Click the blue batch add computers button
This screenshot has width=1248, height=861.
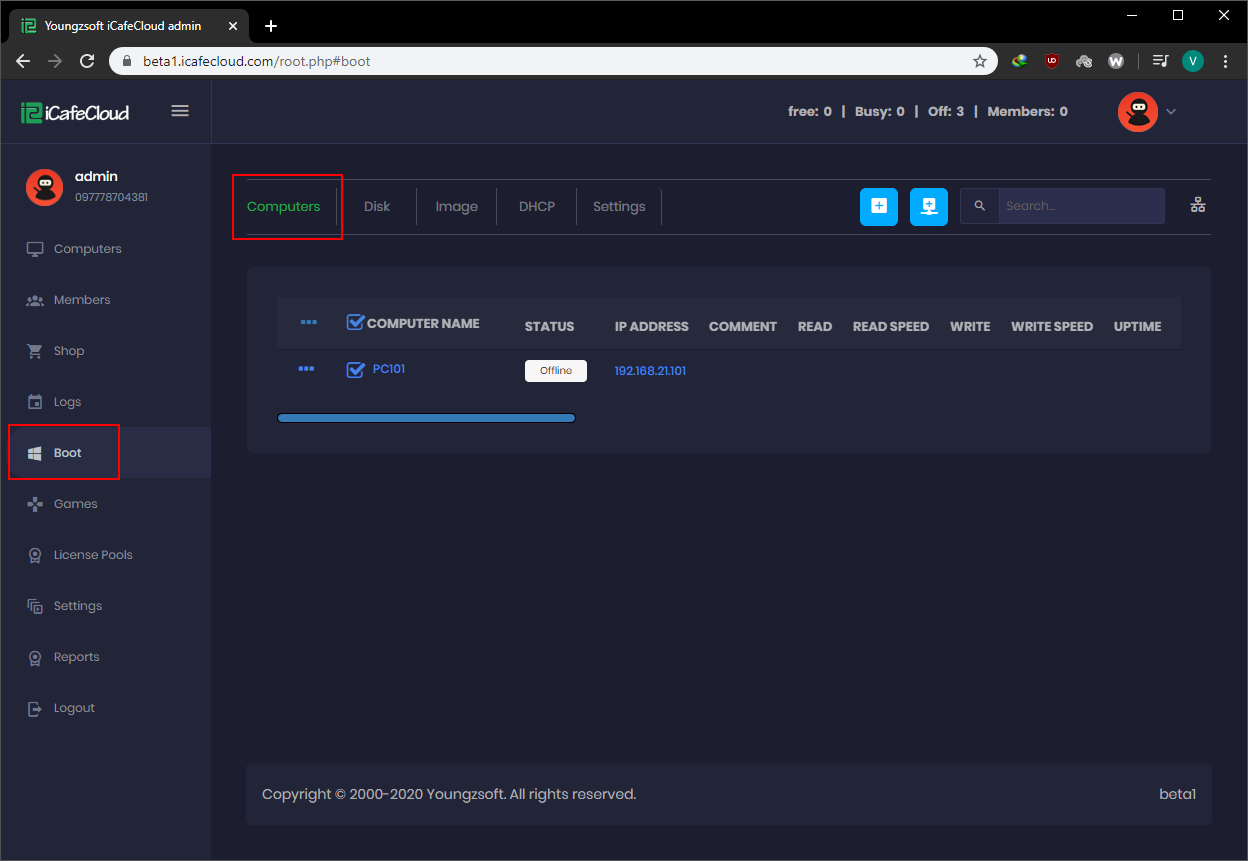(928, 206)
